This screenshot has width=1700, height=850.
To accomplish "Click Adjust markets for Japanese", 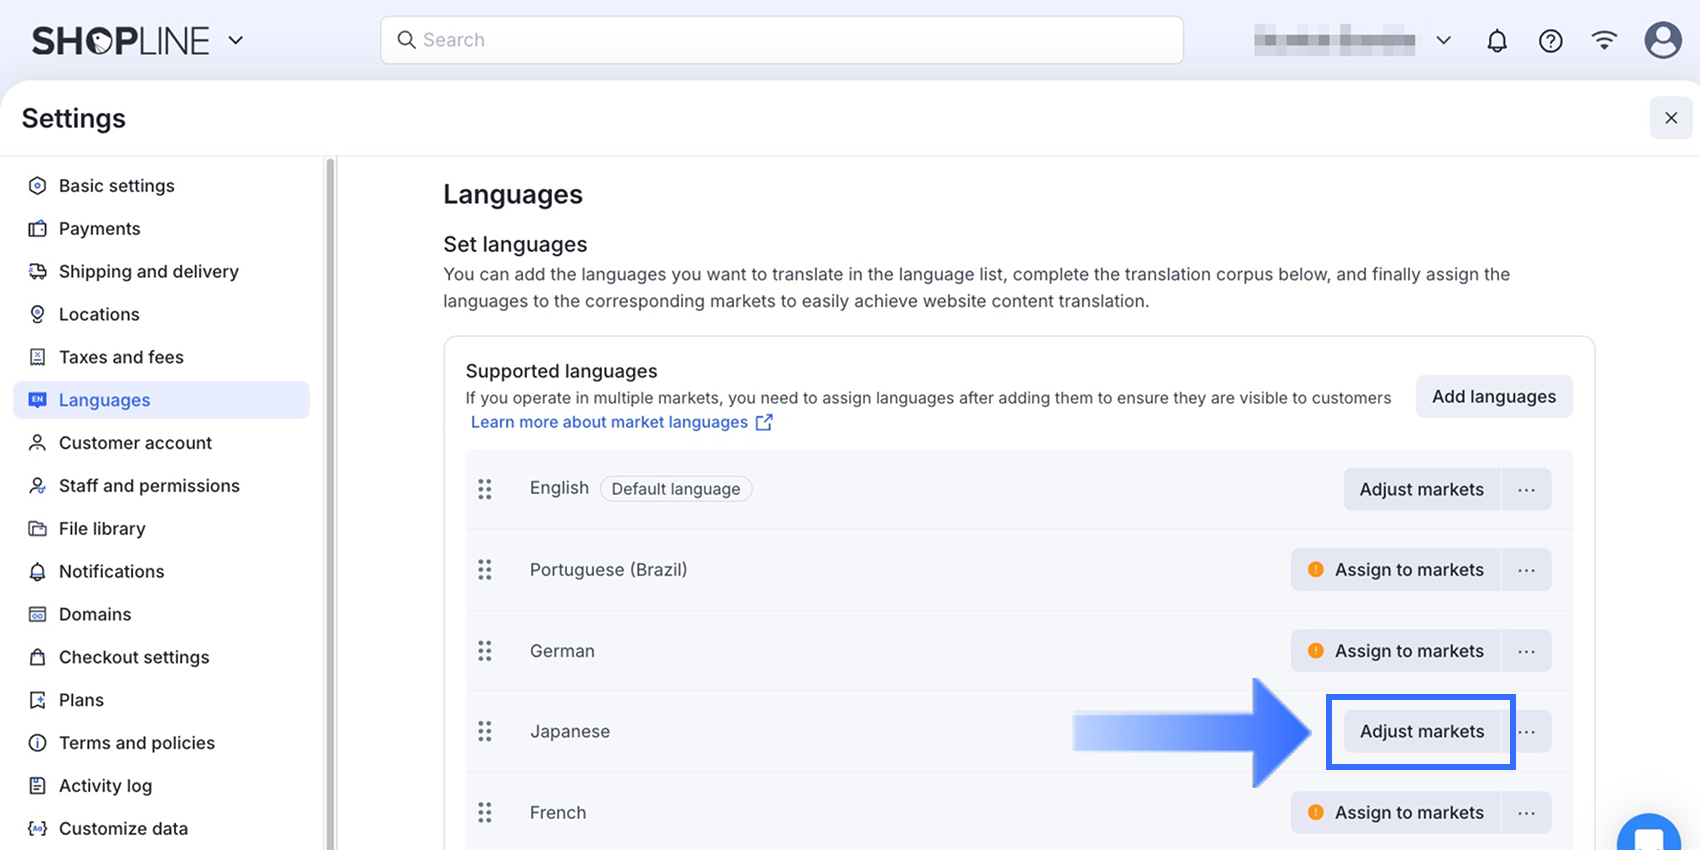I will point(1421,732).
